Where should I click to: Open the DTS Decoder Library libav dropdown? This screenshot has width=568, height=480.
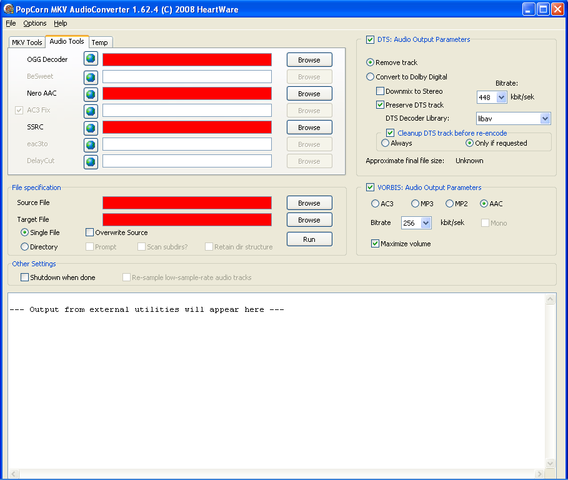point(545,118)
